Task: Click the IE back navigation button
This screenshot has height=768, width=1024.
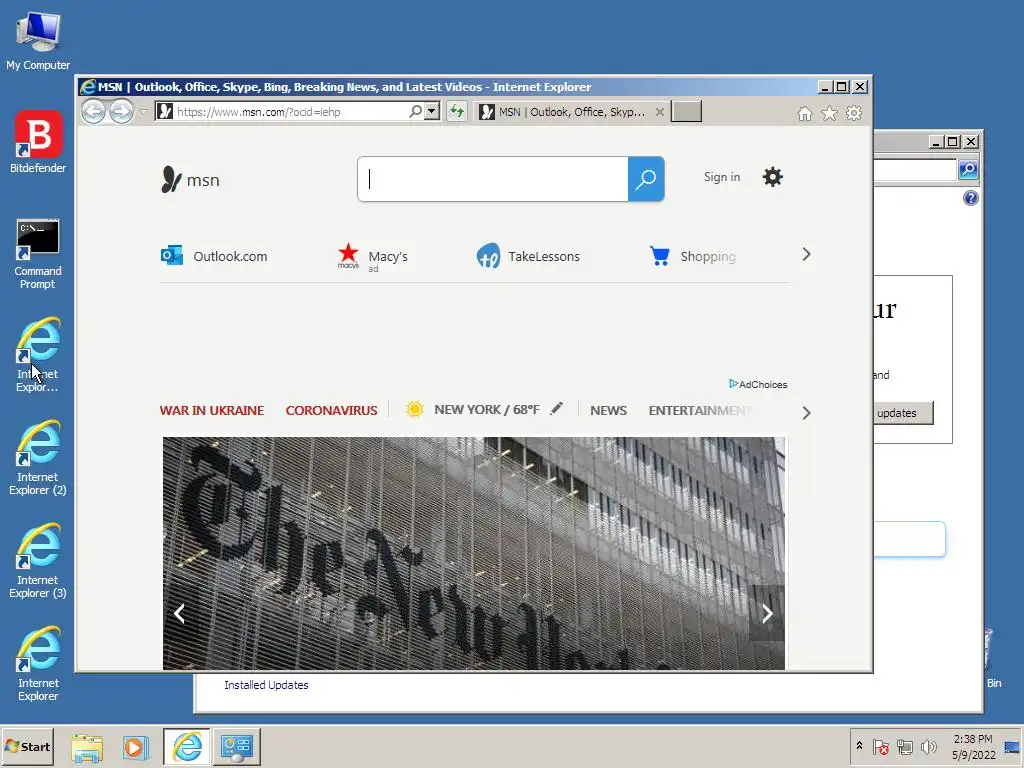Action: (x=94, y=112)
